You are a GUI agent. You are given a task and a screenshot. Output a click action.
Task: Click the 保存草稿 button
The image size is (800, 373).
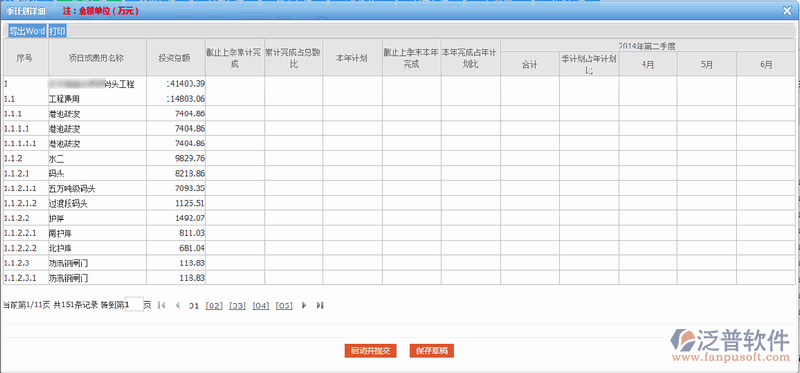tap(432, 351)
